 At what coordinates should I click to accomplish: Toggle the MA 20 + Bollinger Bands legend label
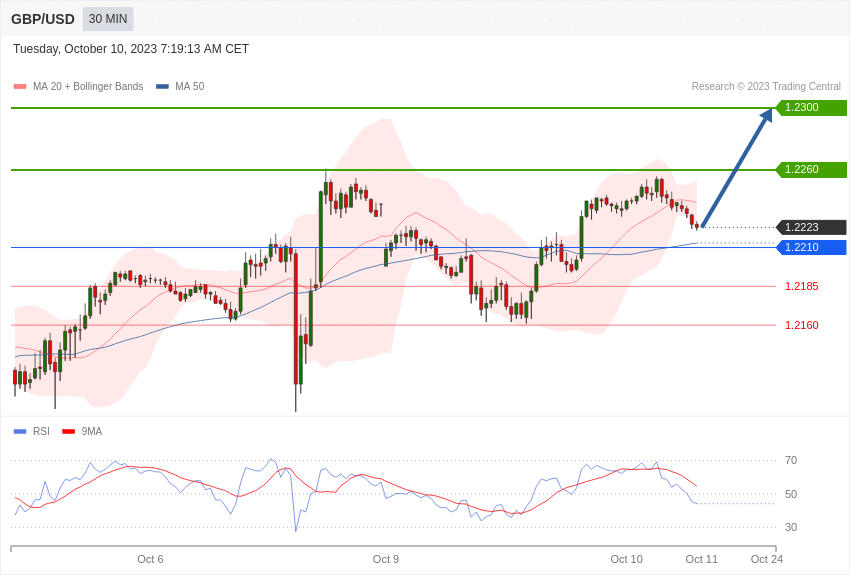[x=88, y=87]
